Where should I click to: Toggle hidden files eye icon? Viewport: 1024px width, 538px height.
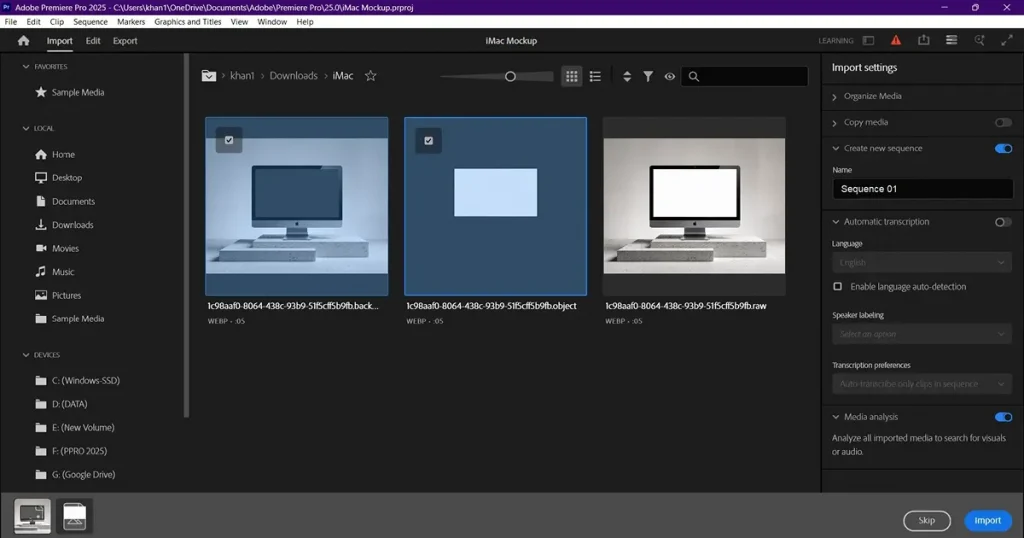pos(669,76)
